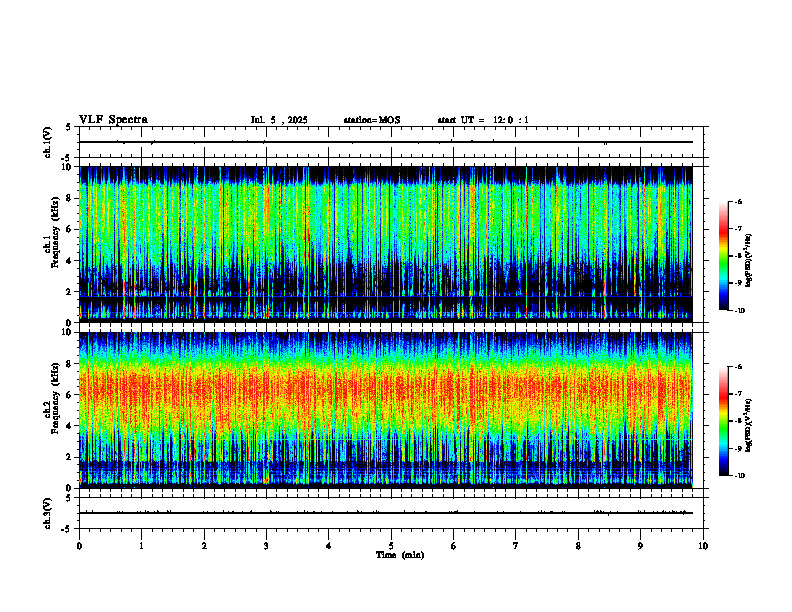The image size is (792, 612).
Task: Click inside the ch.1 voltage waveform strip
Action: [x=391, y=142]
